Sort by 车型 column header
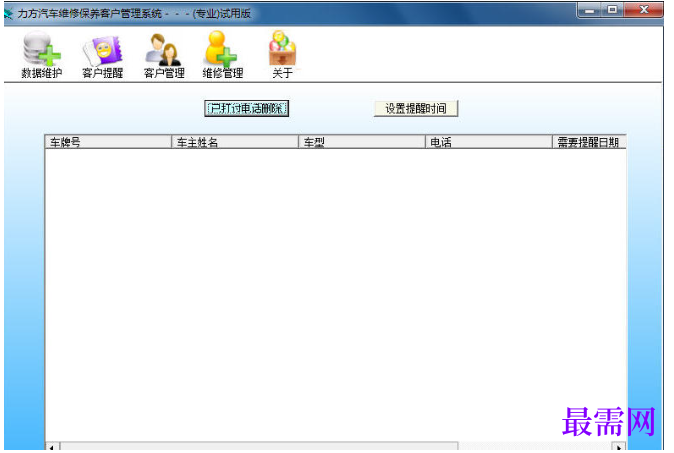Viewport: 674px width, 453px height. click(362, 142)
